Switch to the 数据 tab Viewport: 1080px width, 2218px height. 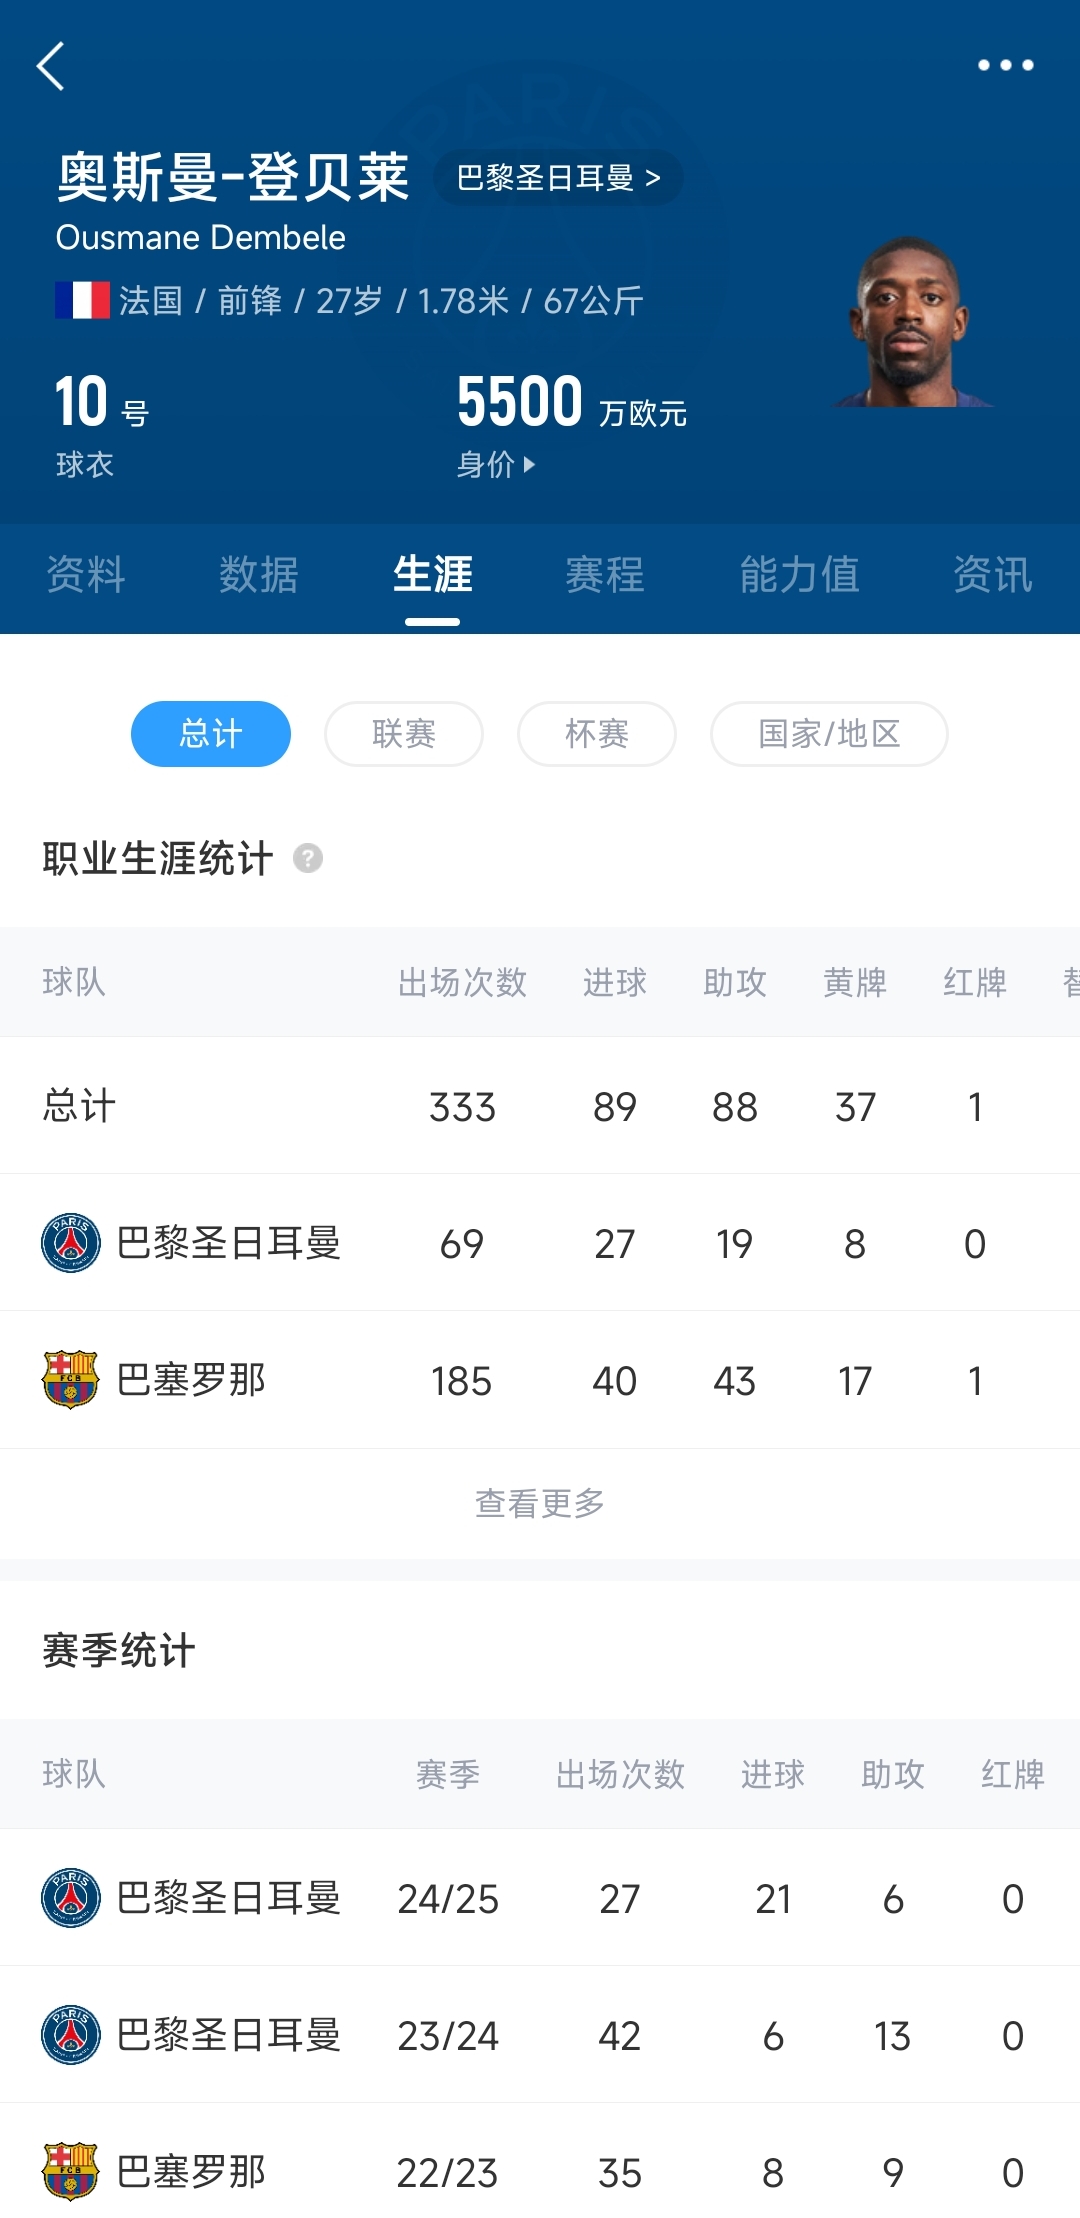[259, 575]
